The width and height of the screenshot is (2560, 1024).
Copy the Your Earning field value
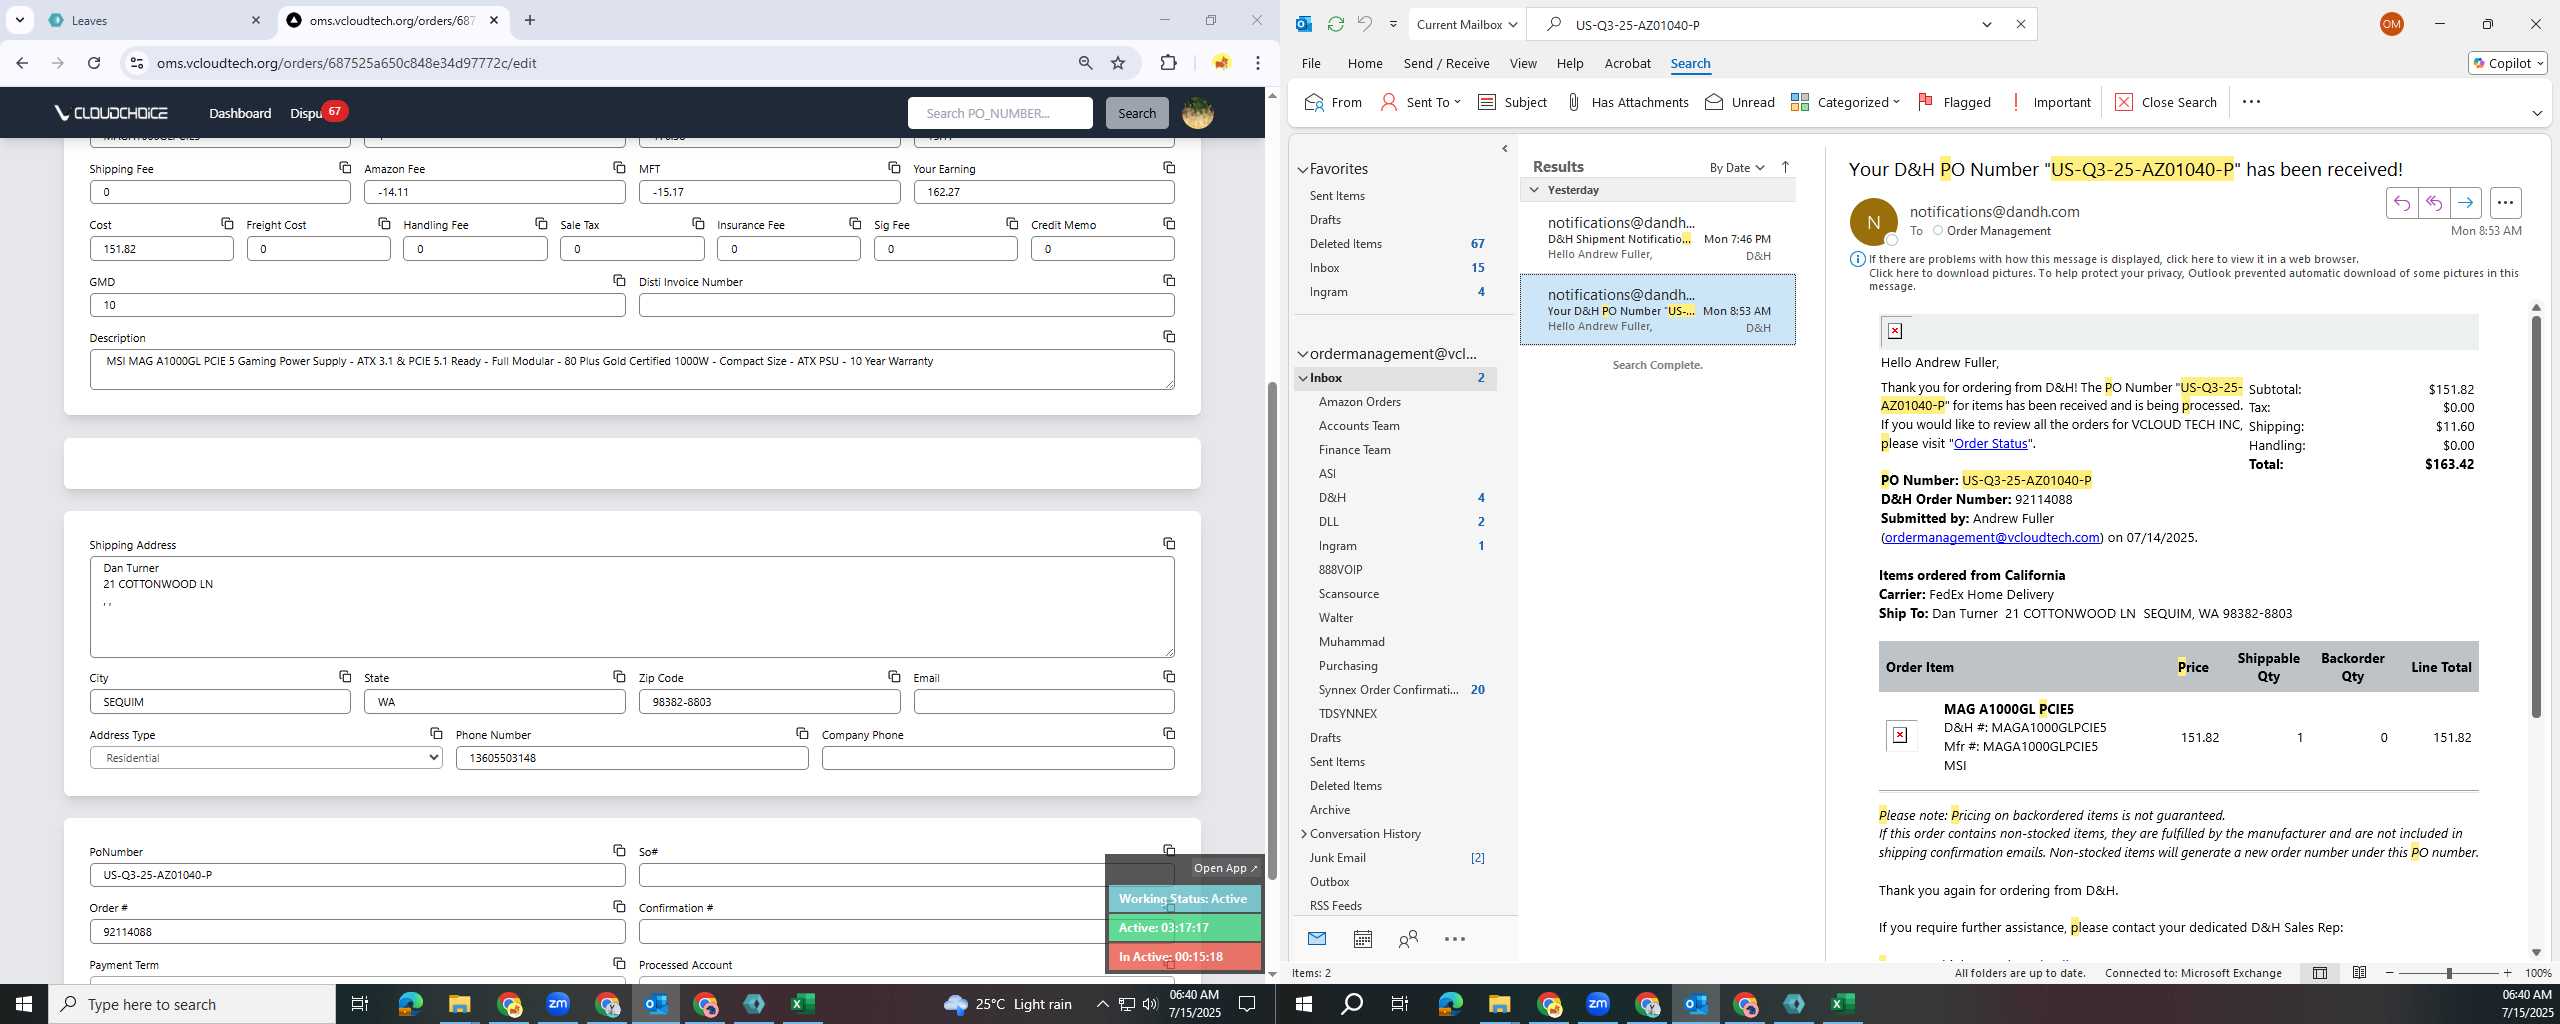coord(1169,168)
